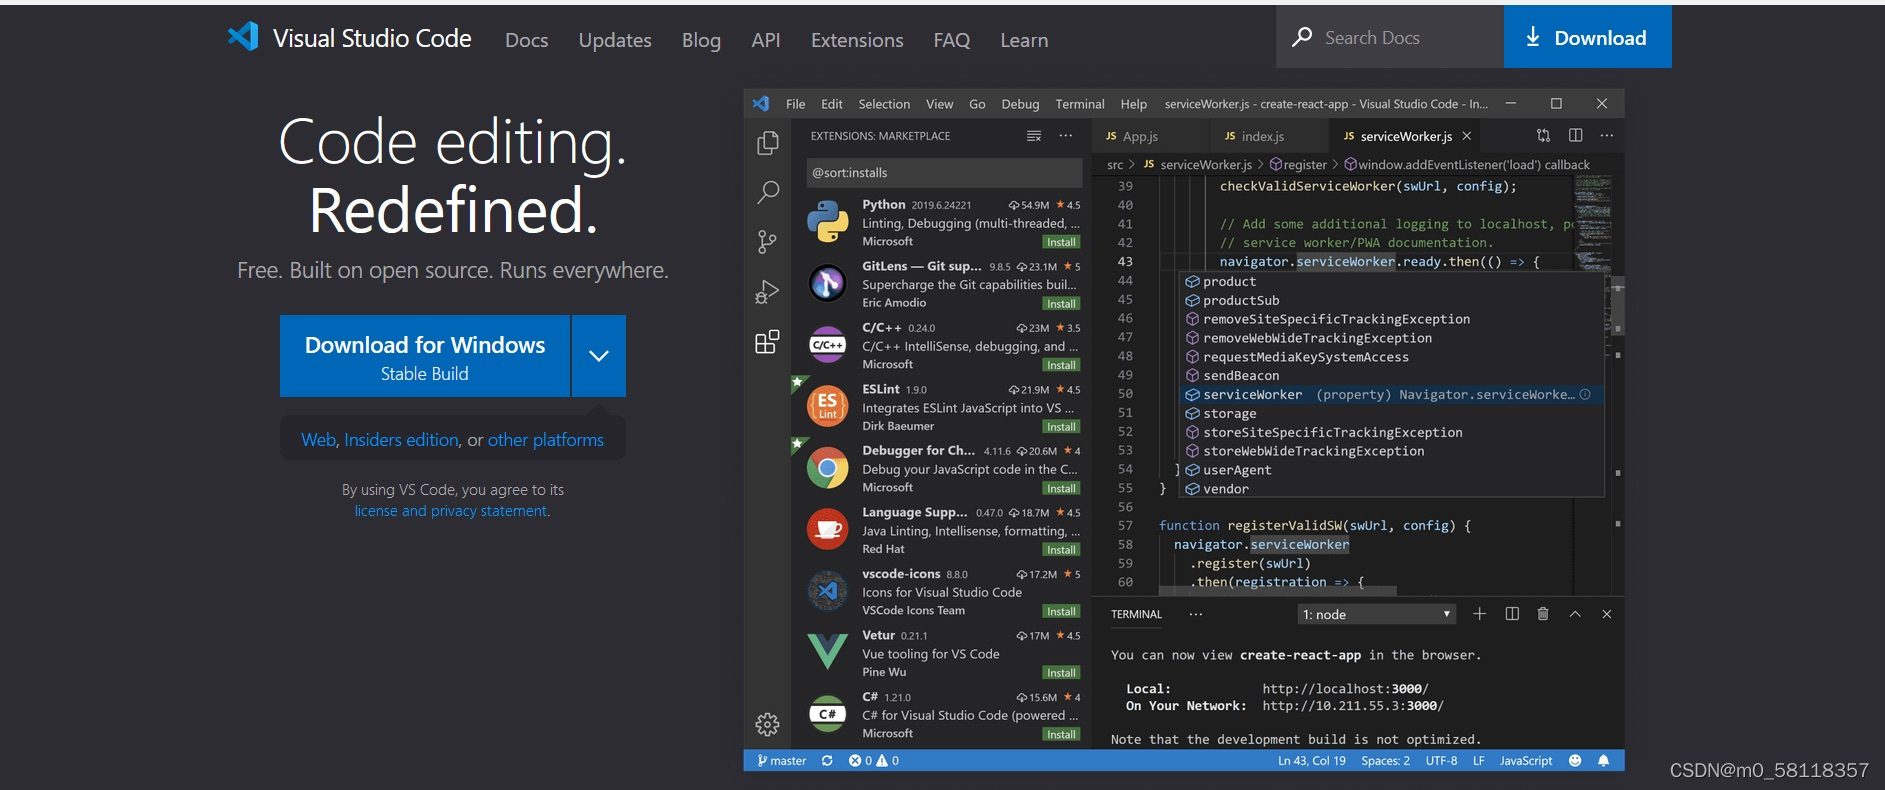Open the File menu
The image size is (1885, 790).
pos(796,104)
